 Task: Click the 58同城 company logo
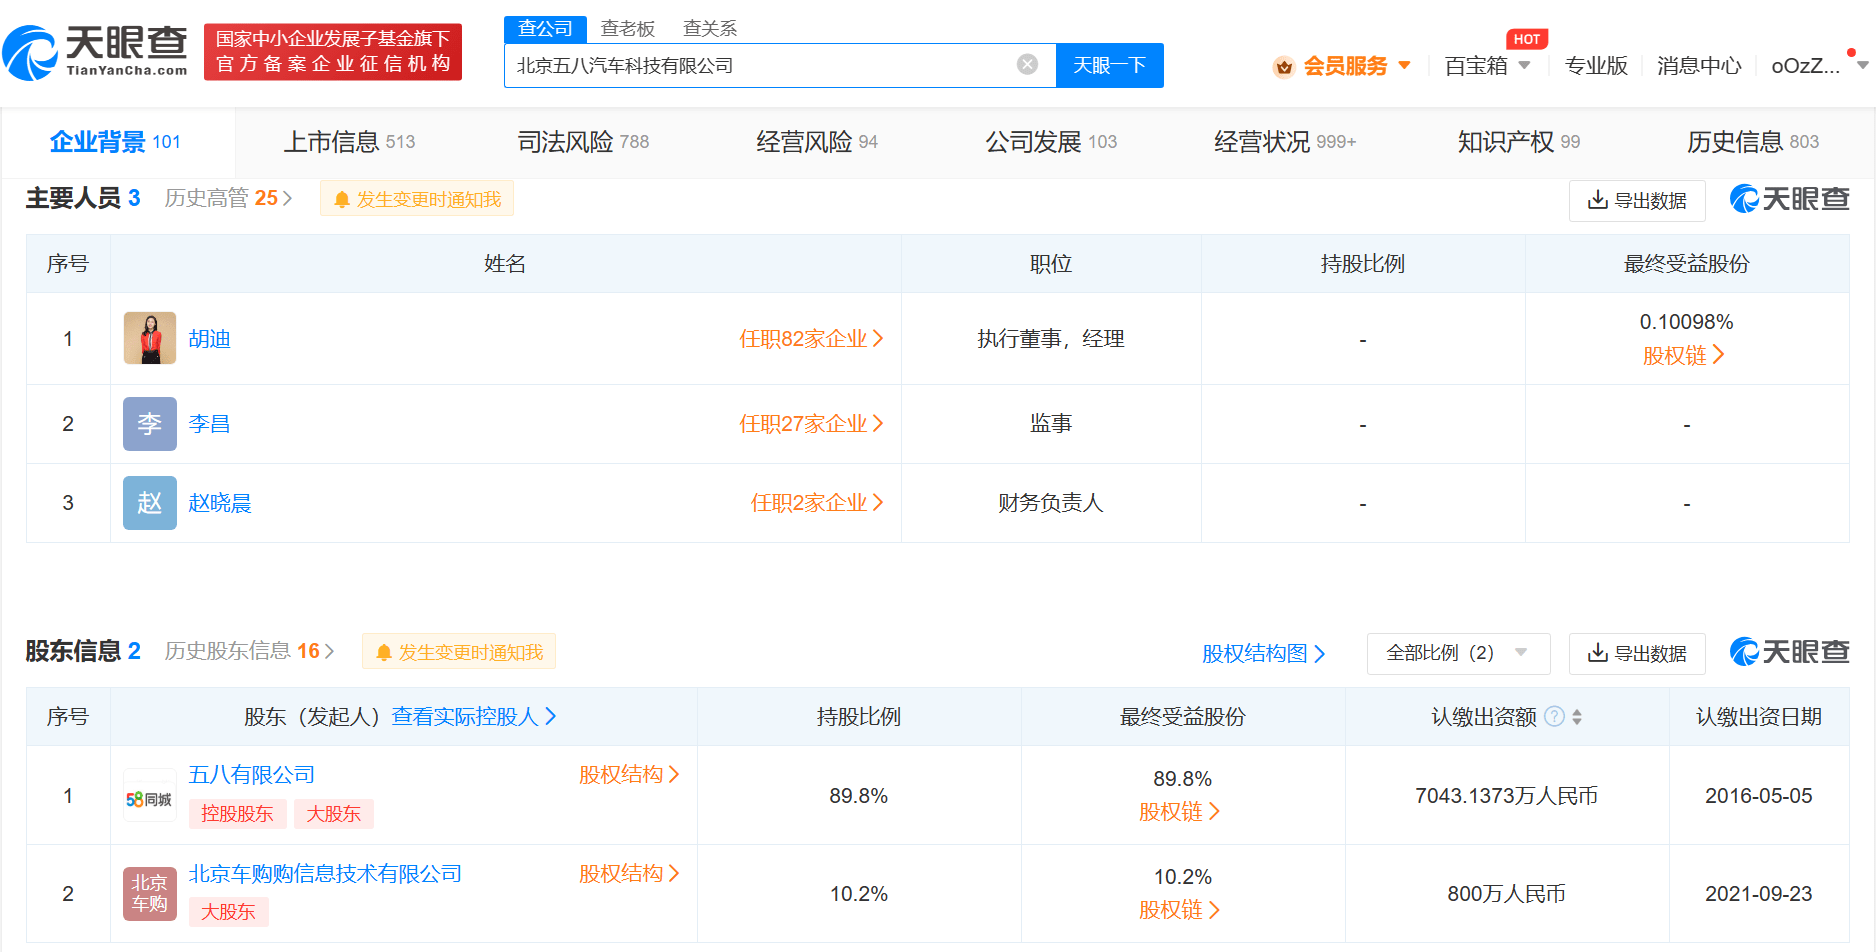click(x=149, y=797)
